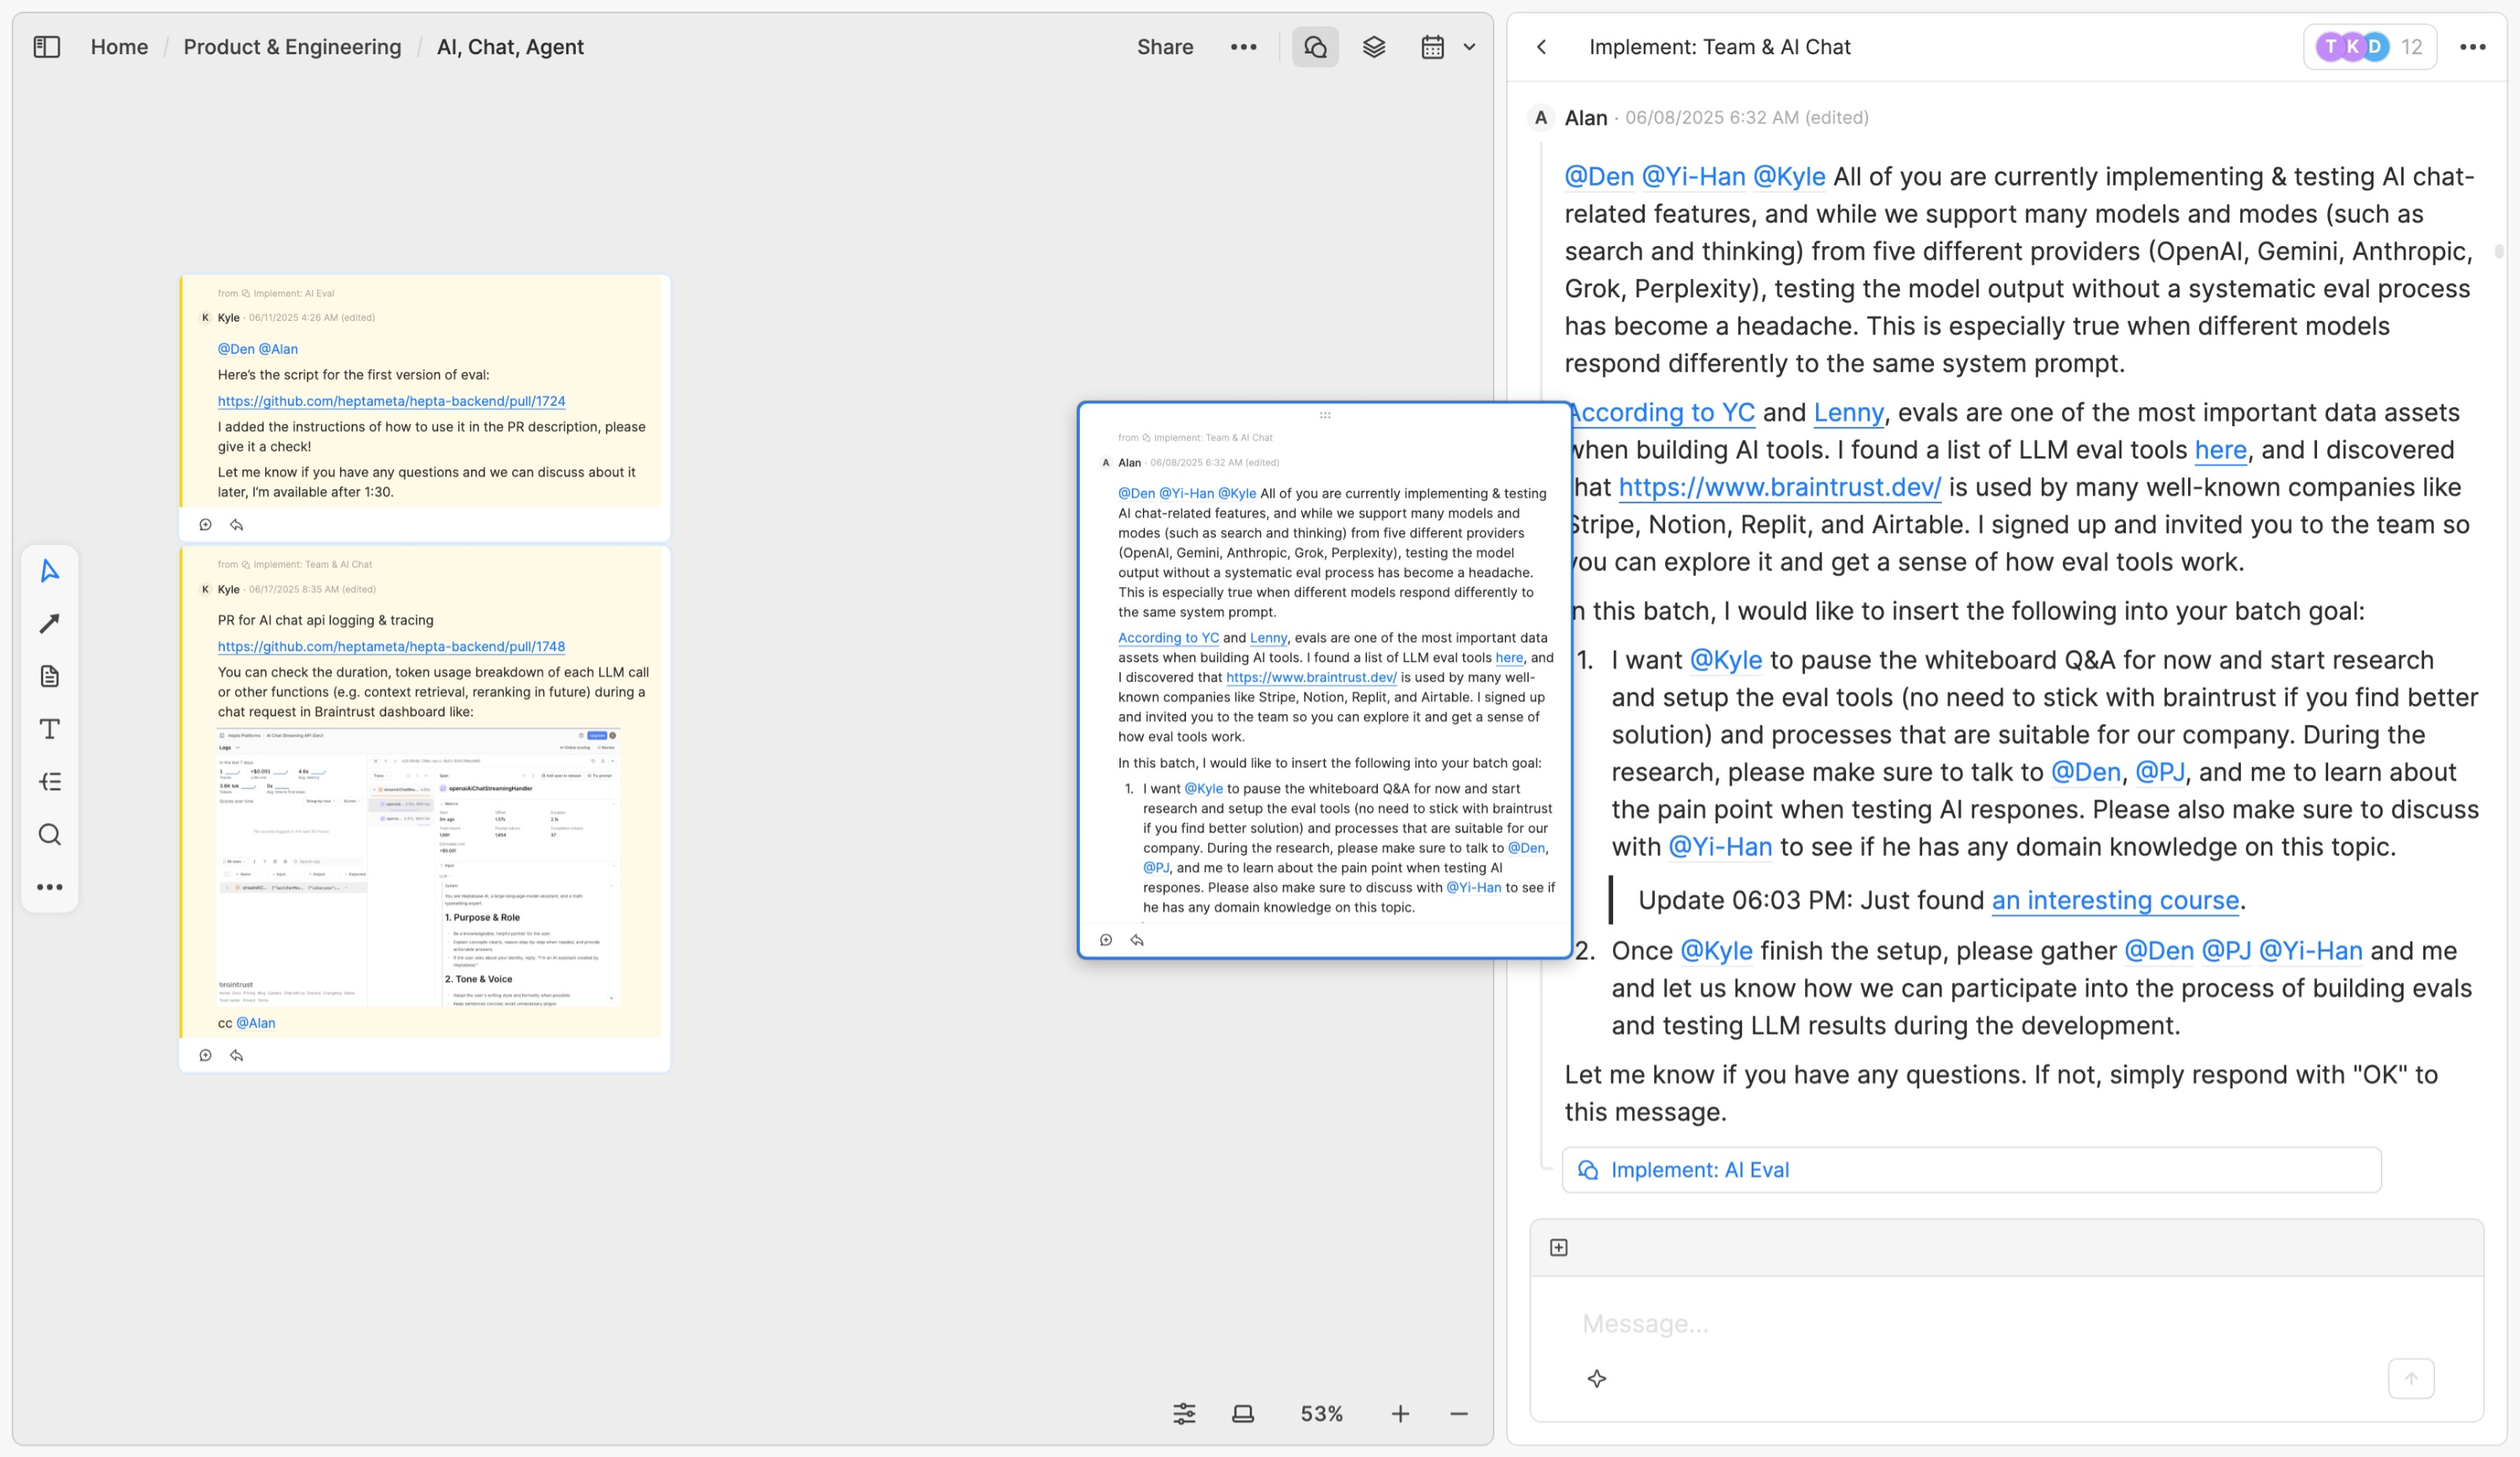2520x1457 pixels.
Task: Click the presentation mode icon near zoom
Action: [1243, 1413]
